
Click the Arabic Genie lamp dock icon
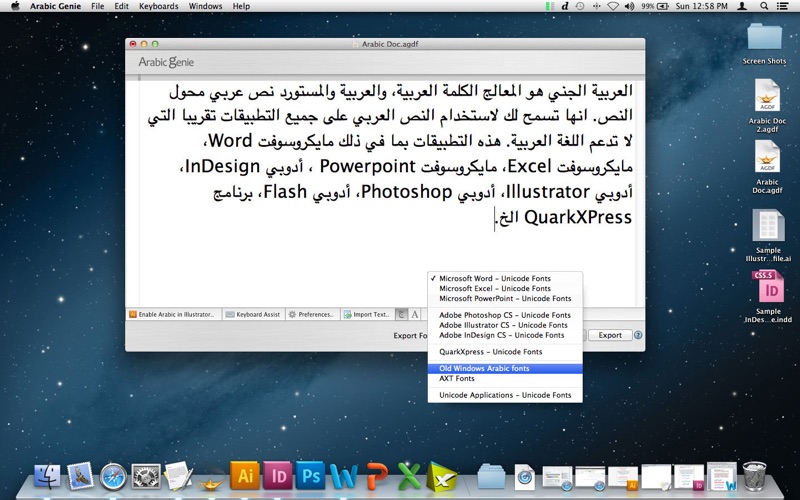click(212, 477)
